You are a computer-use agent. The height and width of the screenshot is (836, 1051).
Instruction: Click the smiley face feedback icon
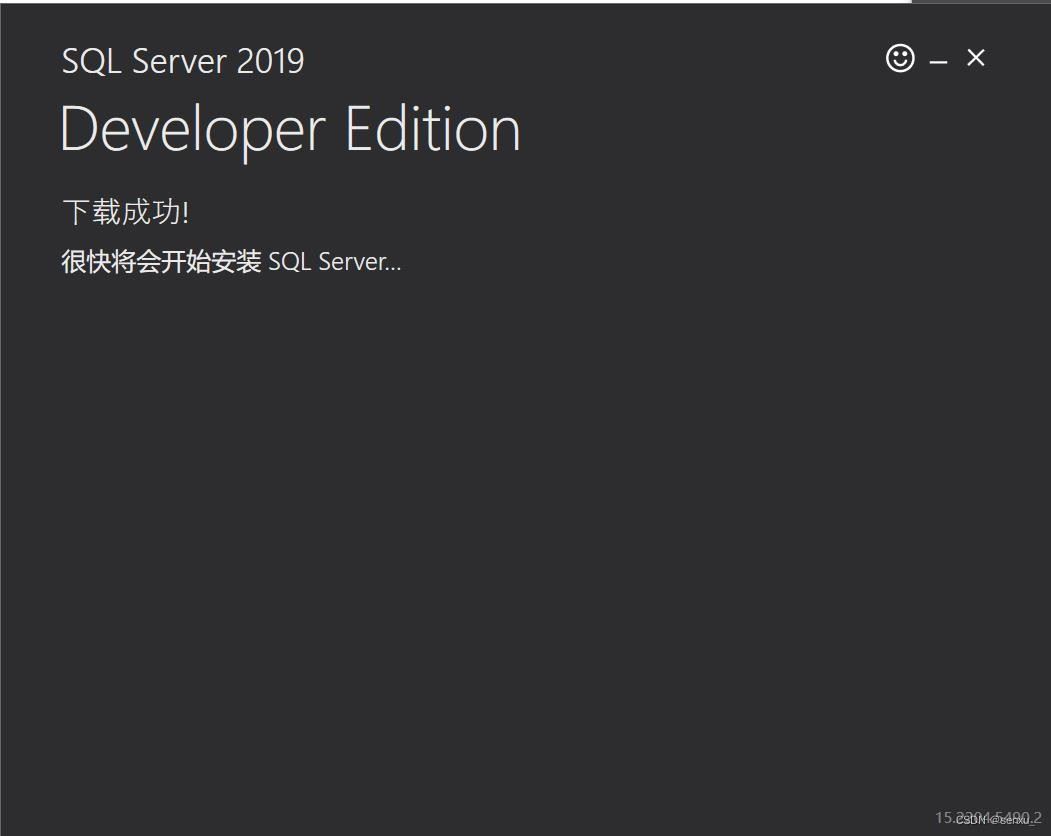(x=900, y=59)
